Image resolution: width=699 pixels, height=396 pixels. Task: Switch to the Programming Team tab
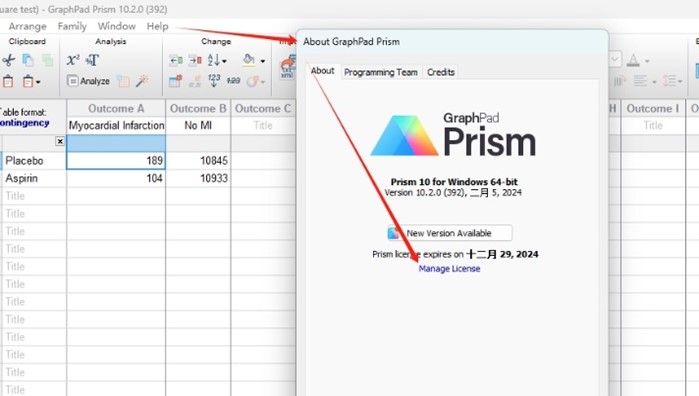[381, 72]
